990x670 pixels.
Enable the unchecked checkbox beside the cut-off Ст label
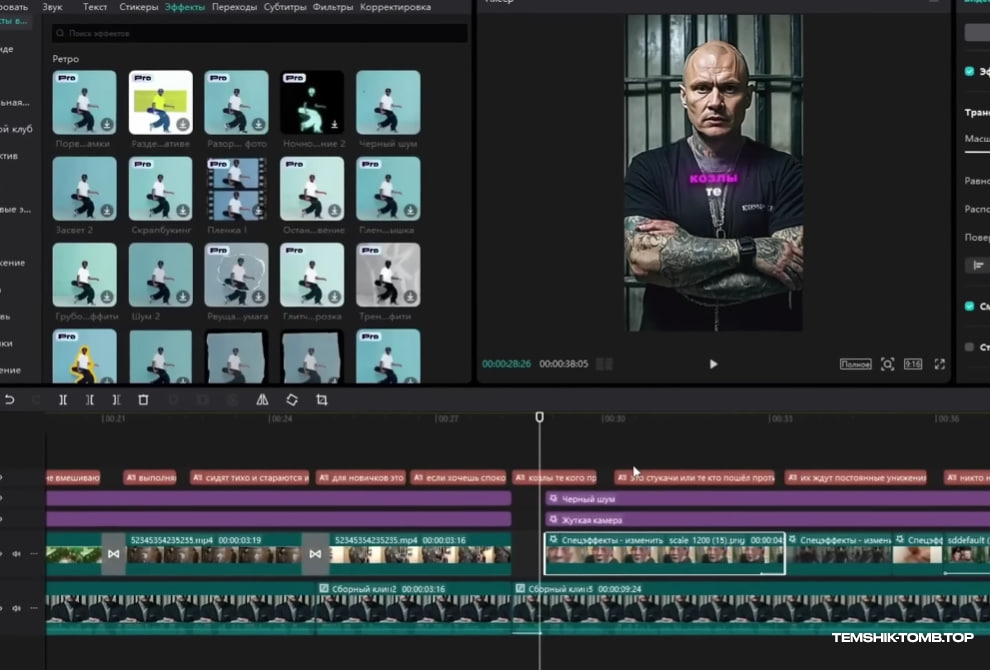(x=970, y=347)
